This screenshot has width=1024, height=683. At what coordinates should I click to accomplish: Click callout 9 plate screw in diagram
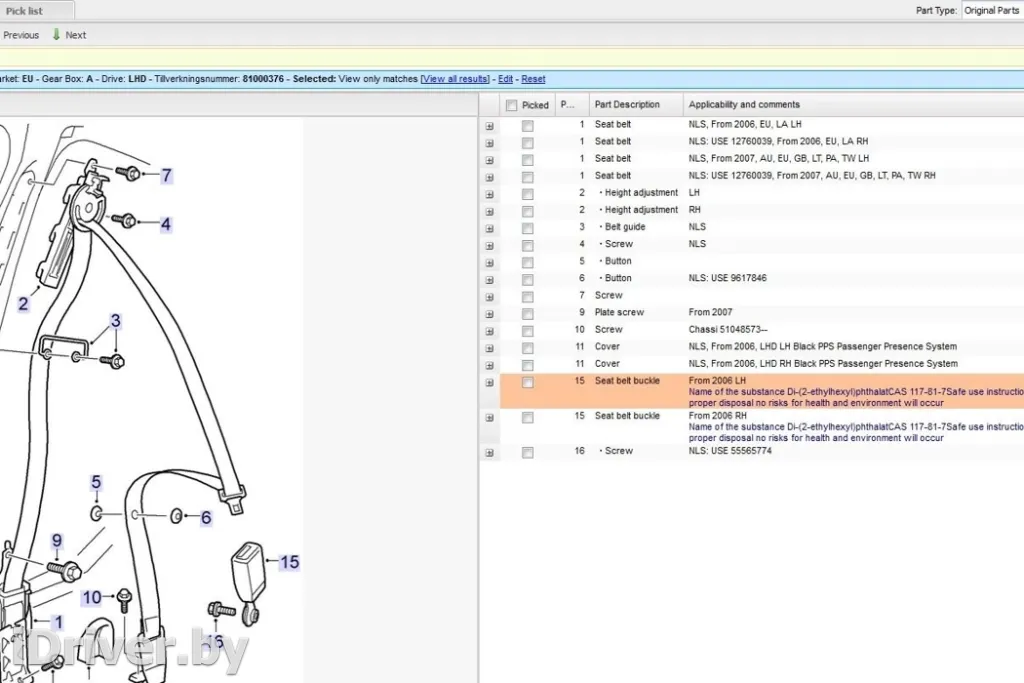tap(57, 541)
